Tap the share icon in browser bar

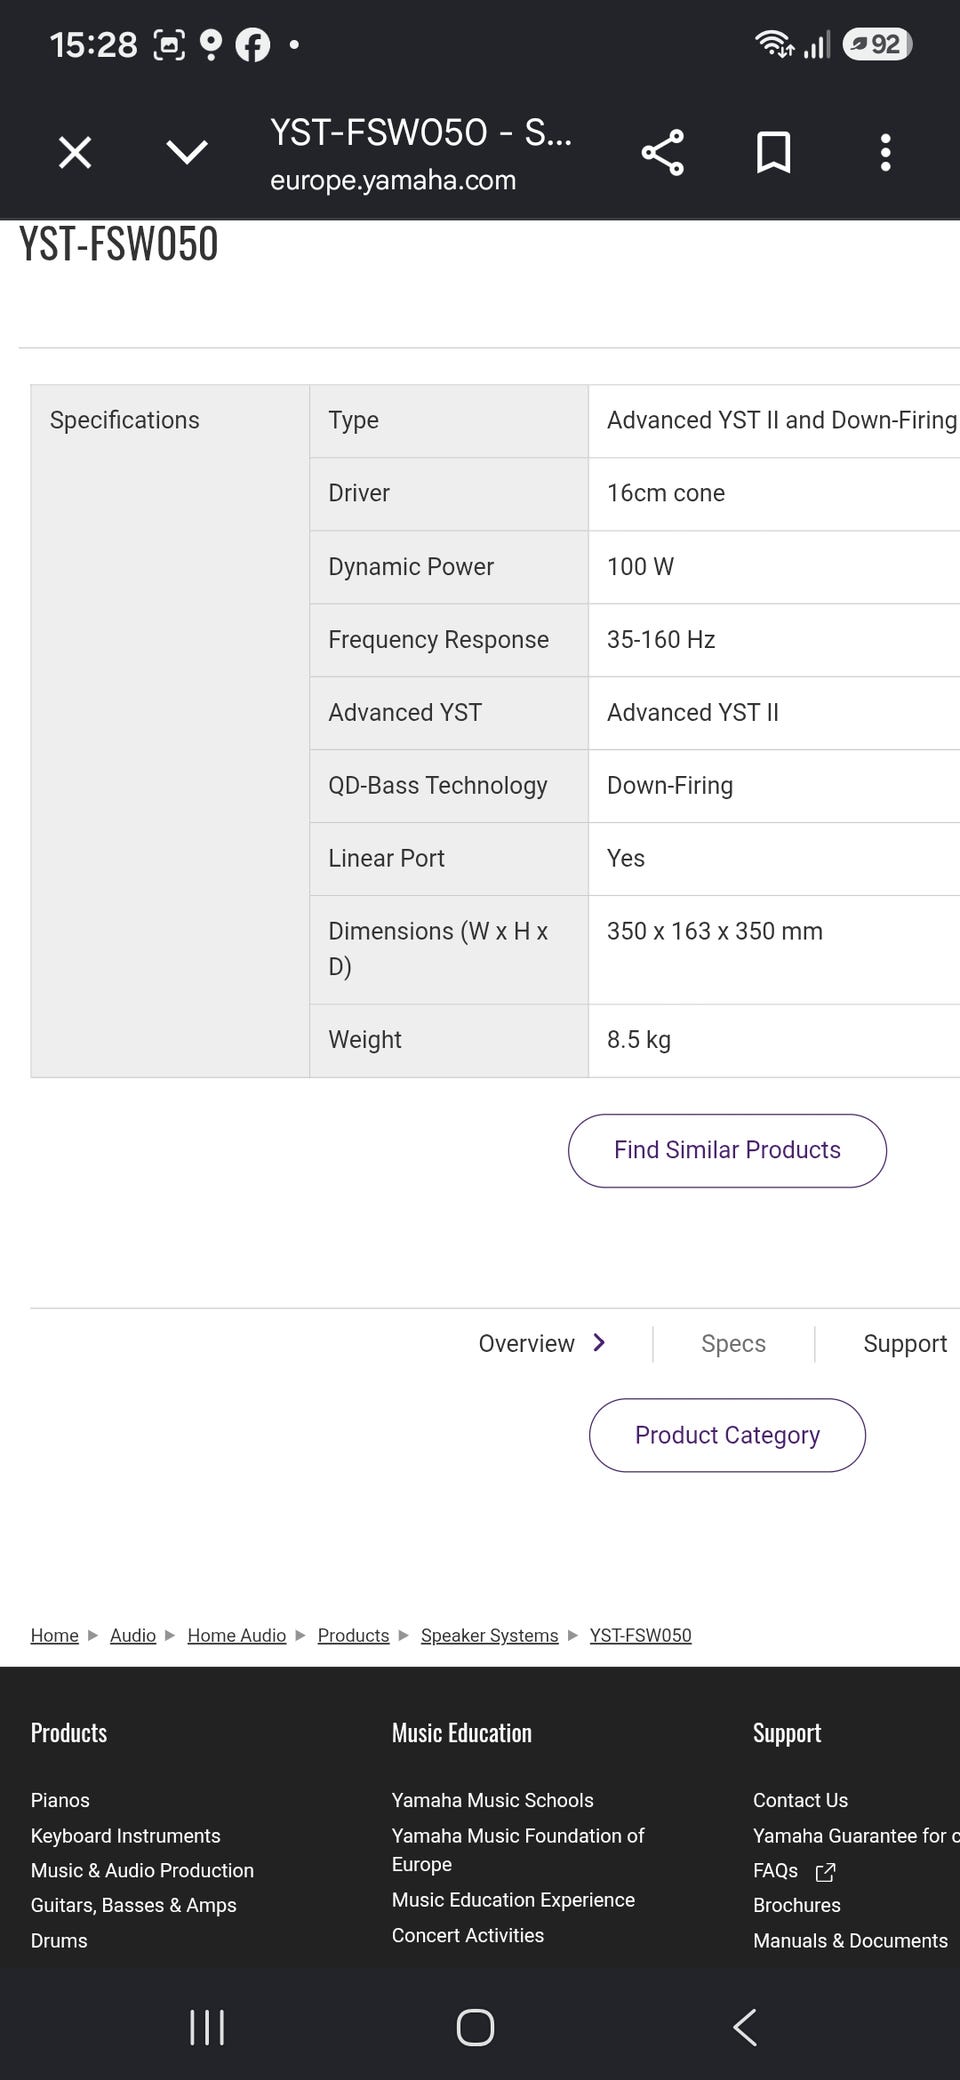(x=662, y=153)
